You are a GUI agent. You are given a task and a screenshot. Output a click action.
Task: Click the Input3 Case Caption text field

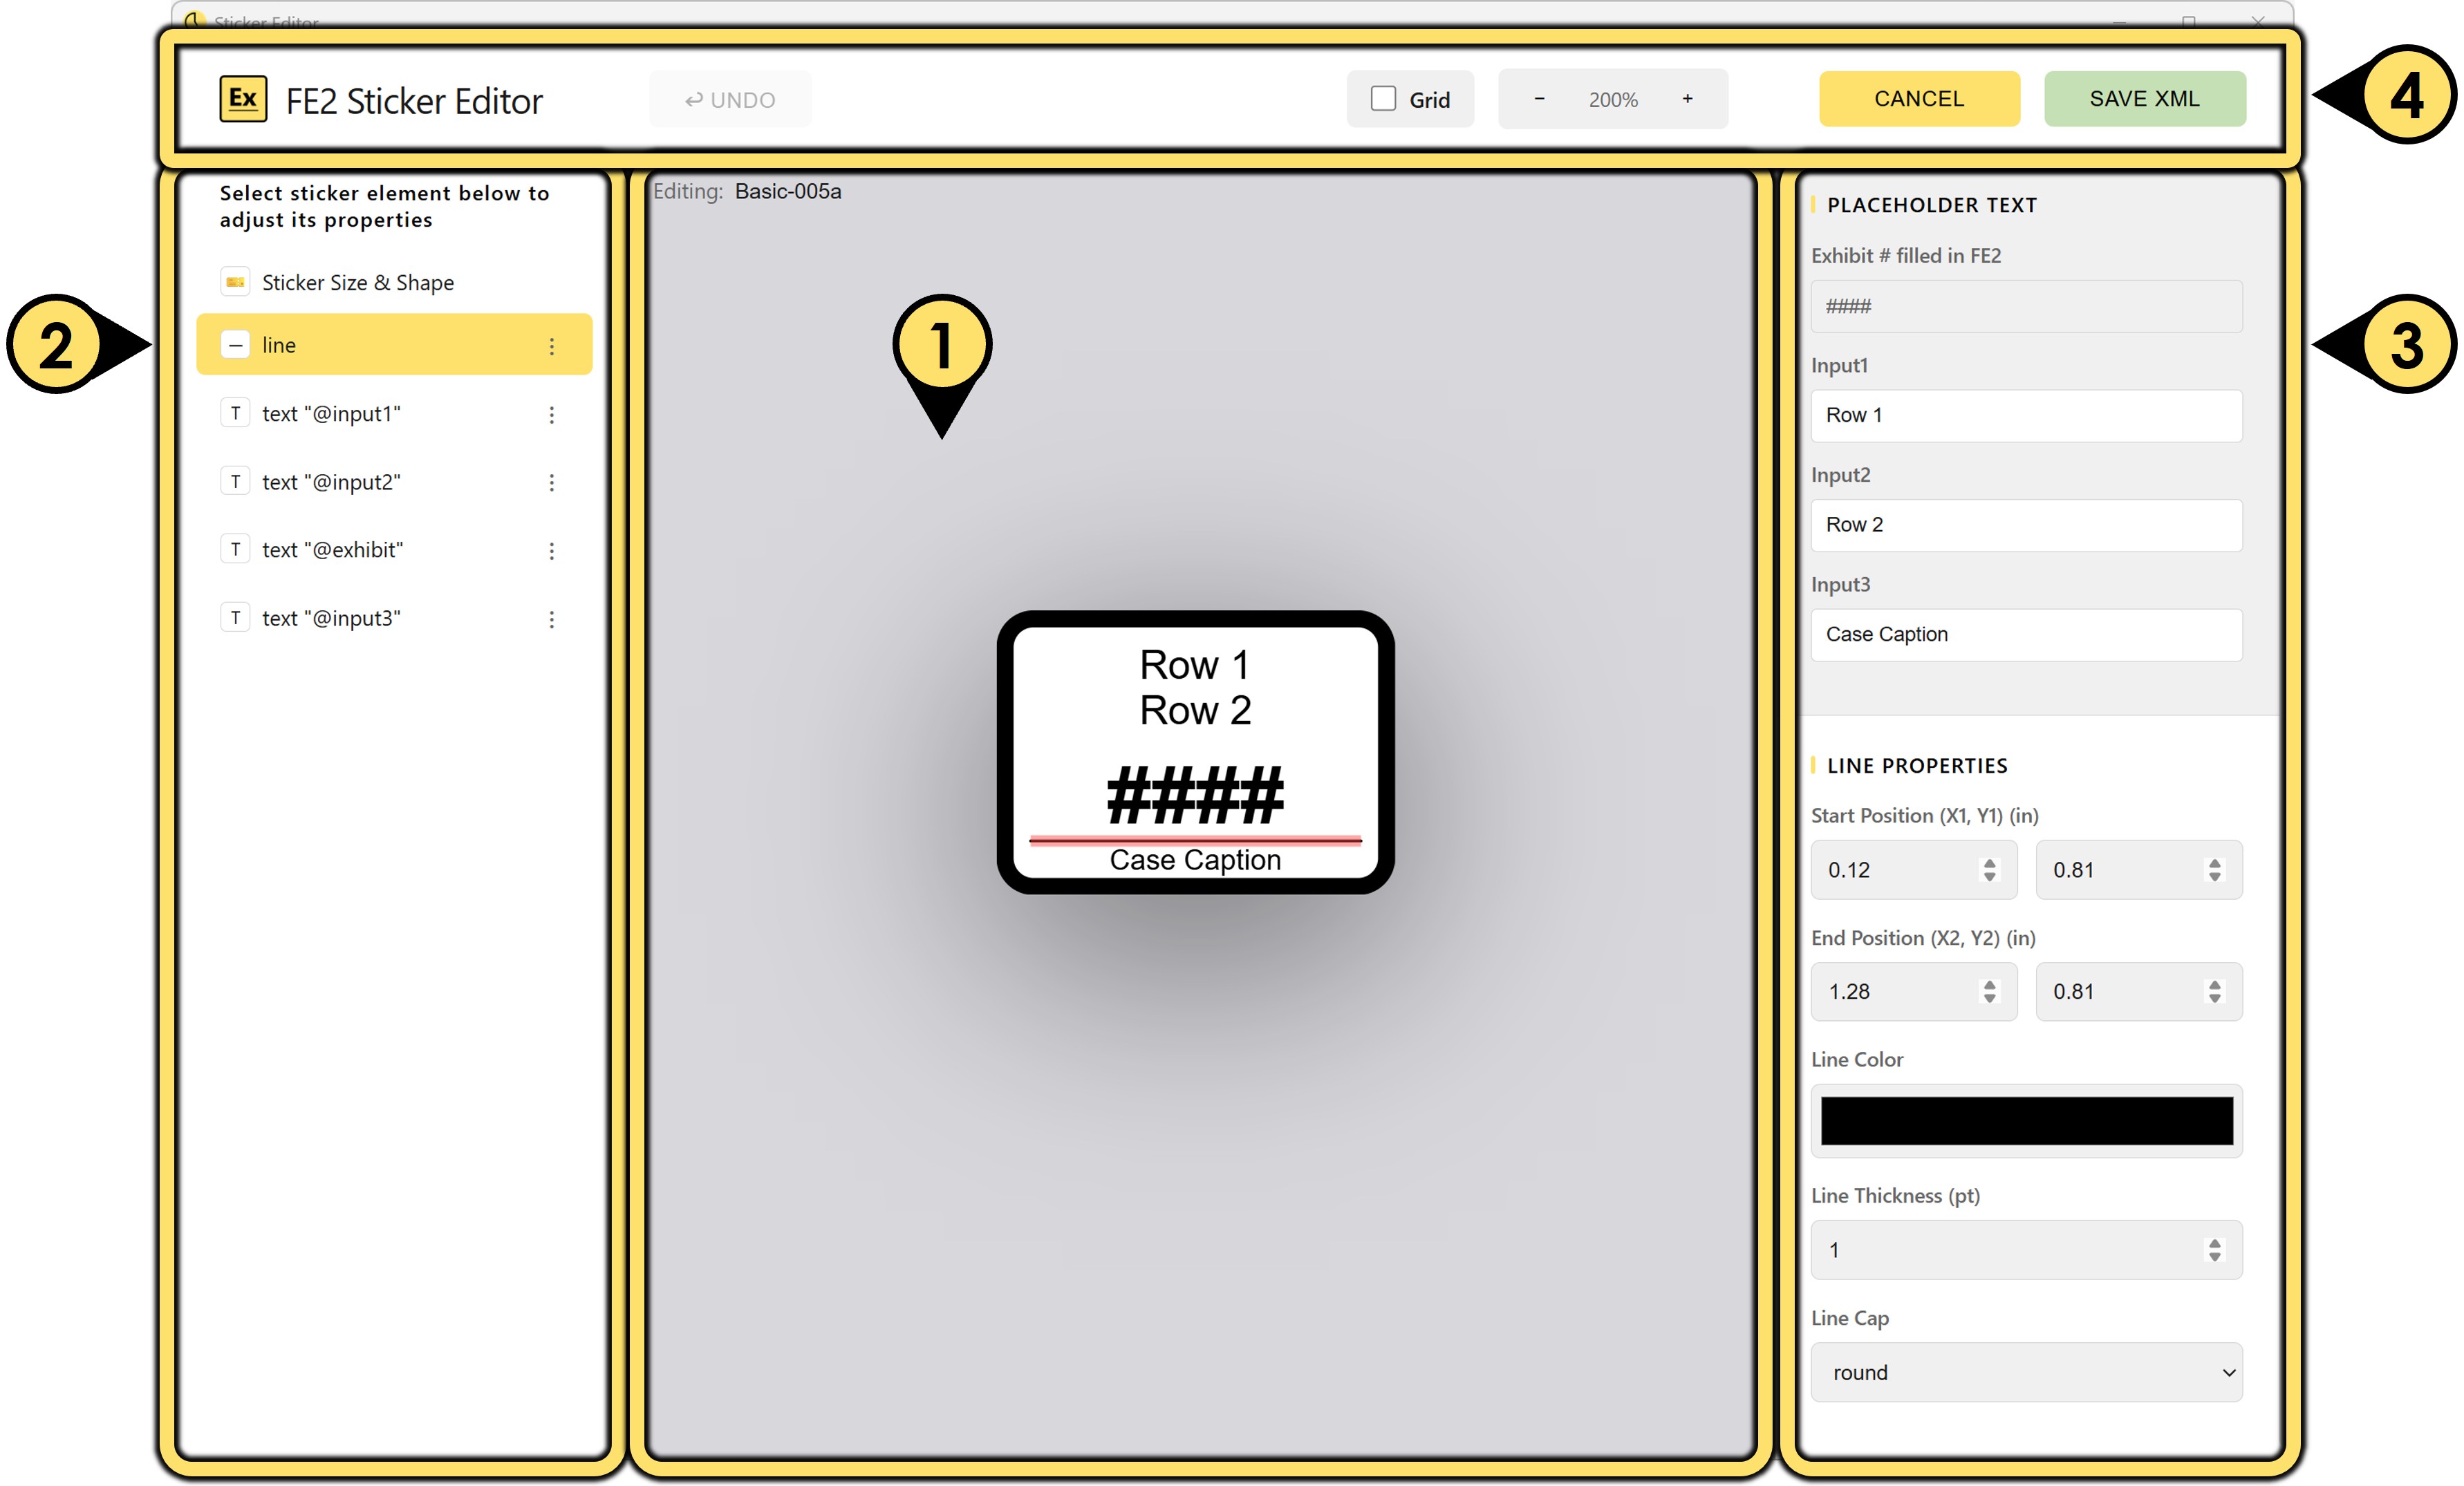[2026, 635]
